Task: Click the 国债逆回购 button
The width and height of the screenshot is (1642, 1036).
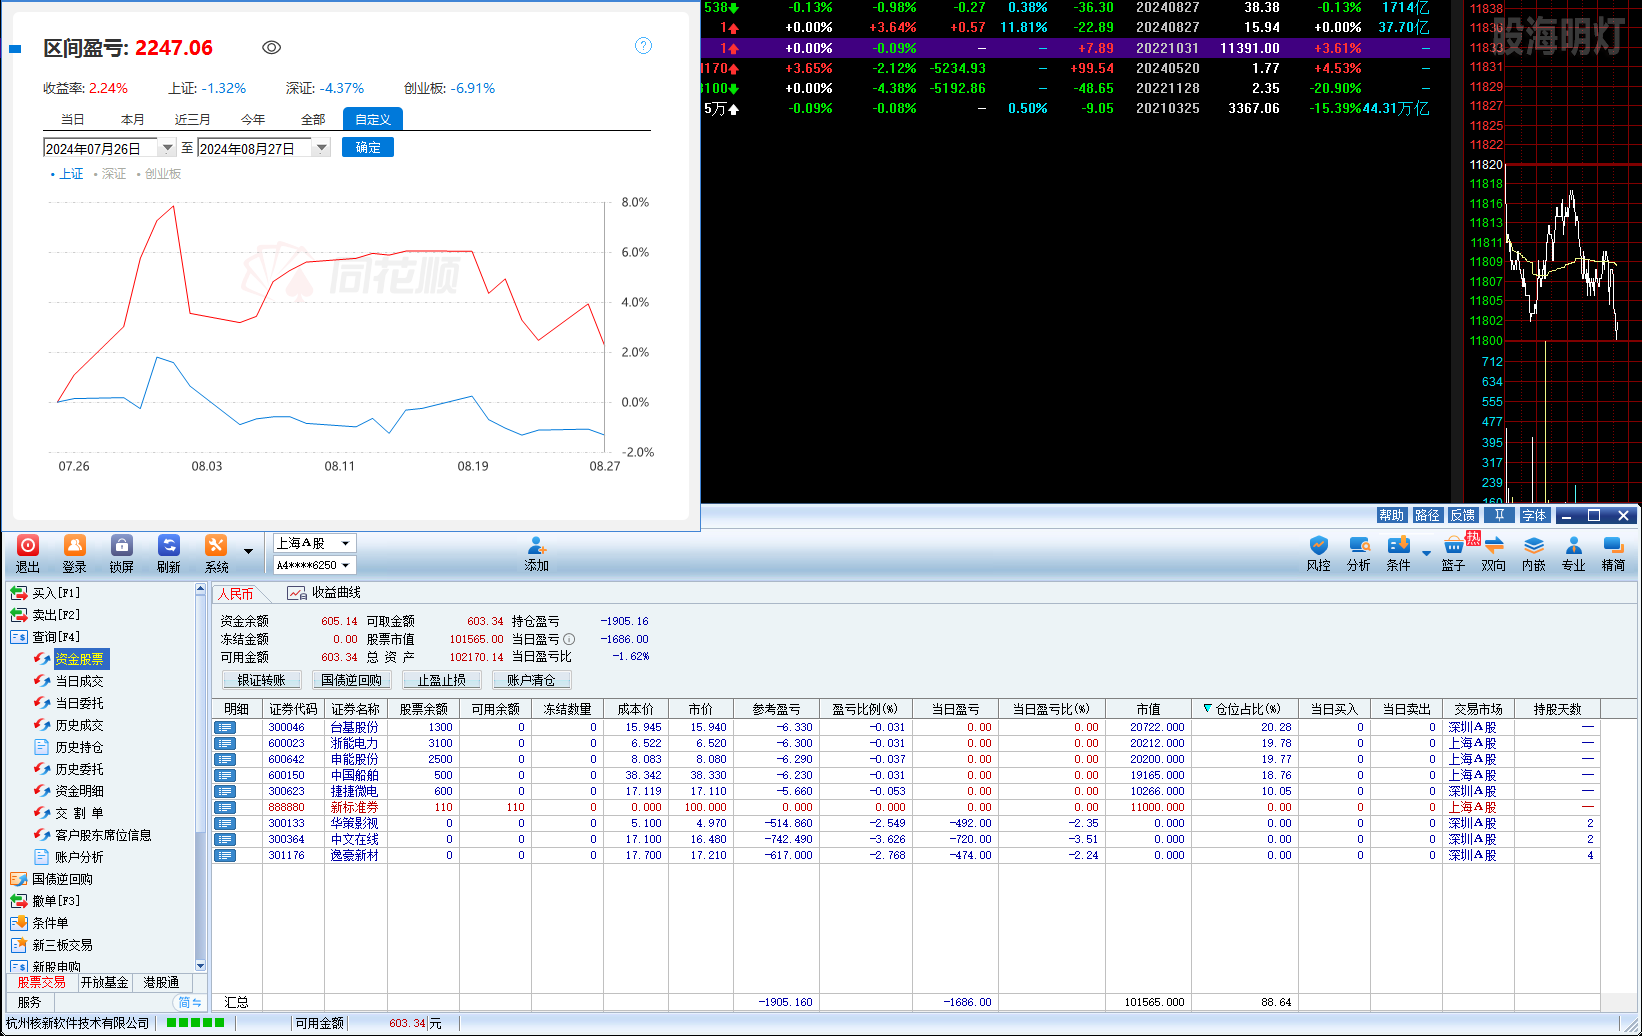Action: point(351,680)
